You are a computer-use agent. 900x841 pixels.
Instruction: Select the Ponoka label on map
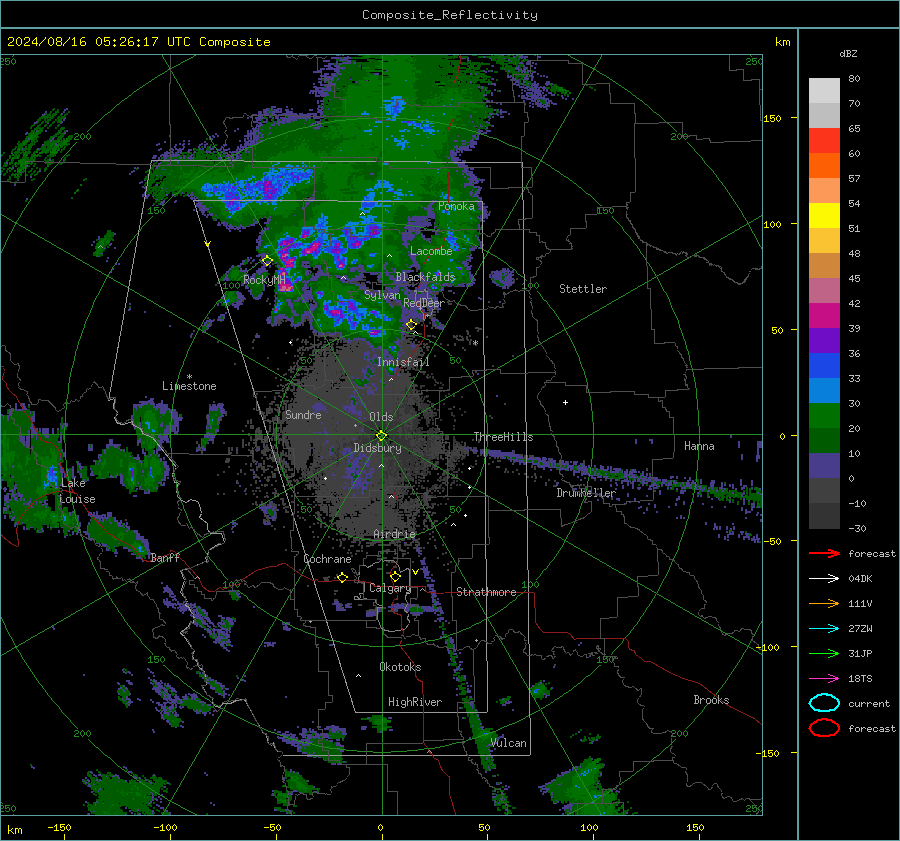tap(456, 206)
